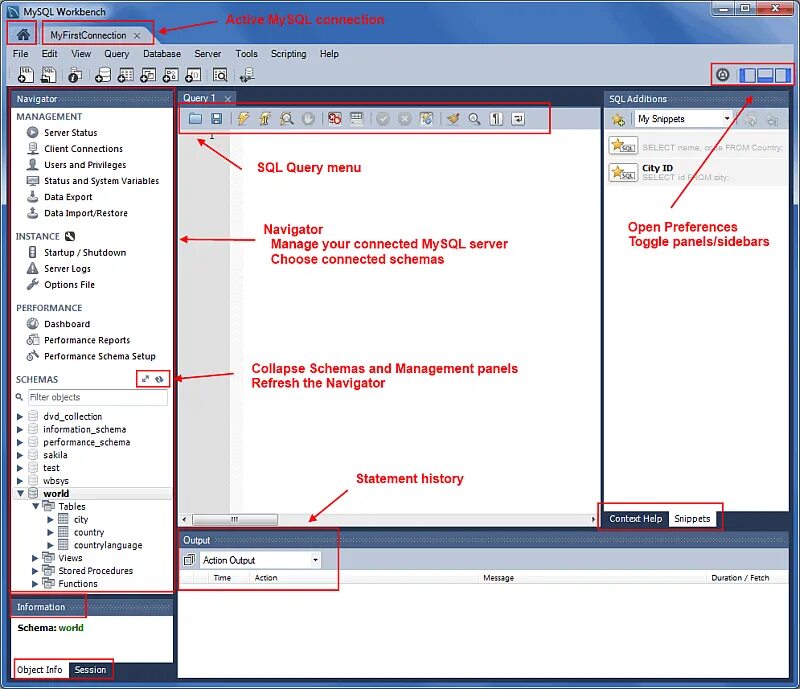Run EXPLAIN on the current statement
The height and width of the screenshot is (689, 800).
coord(287,119)
